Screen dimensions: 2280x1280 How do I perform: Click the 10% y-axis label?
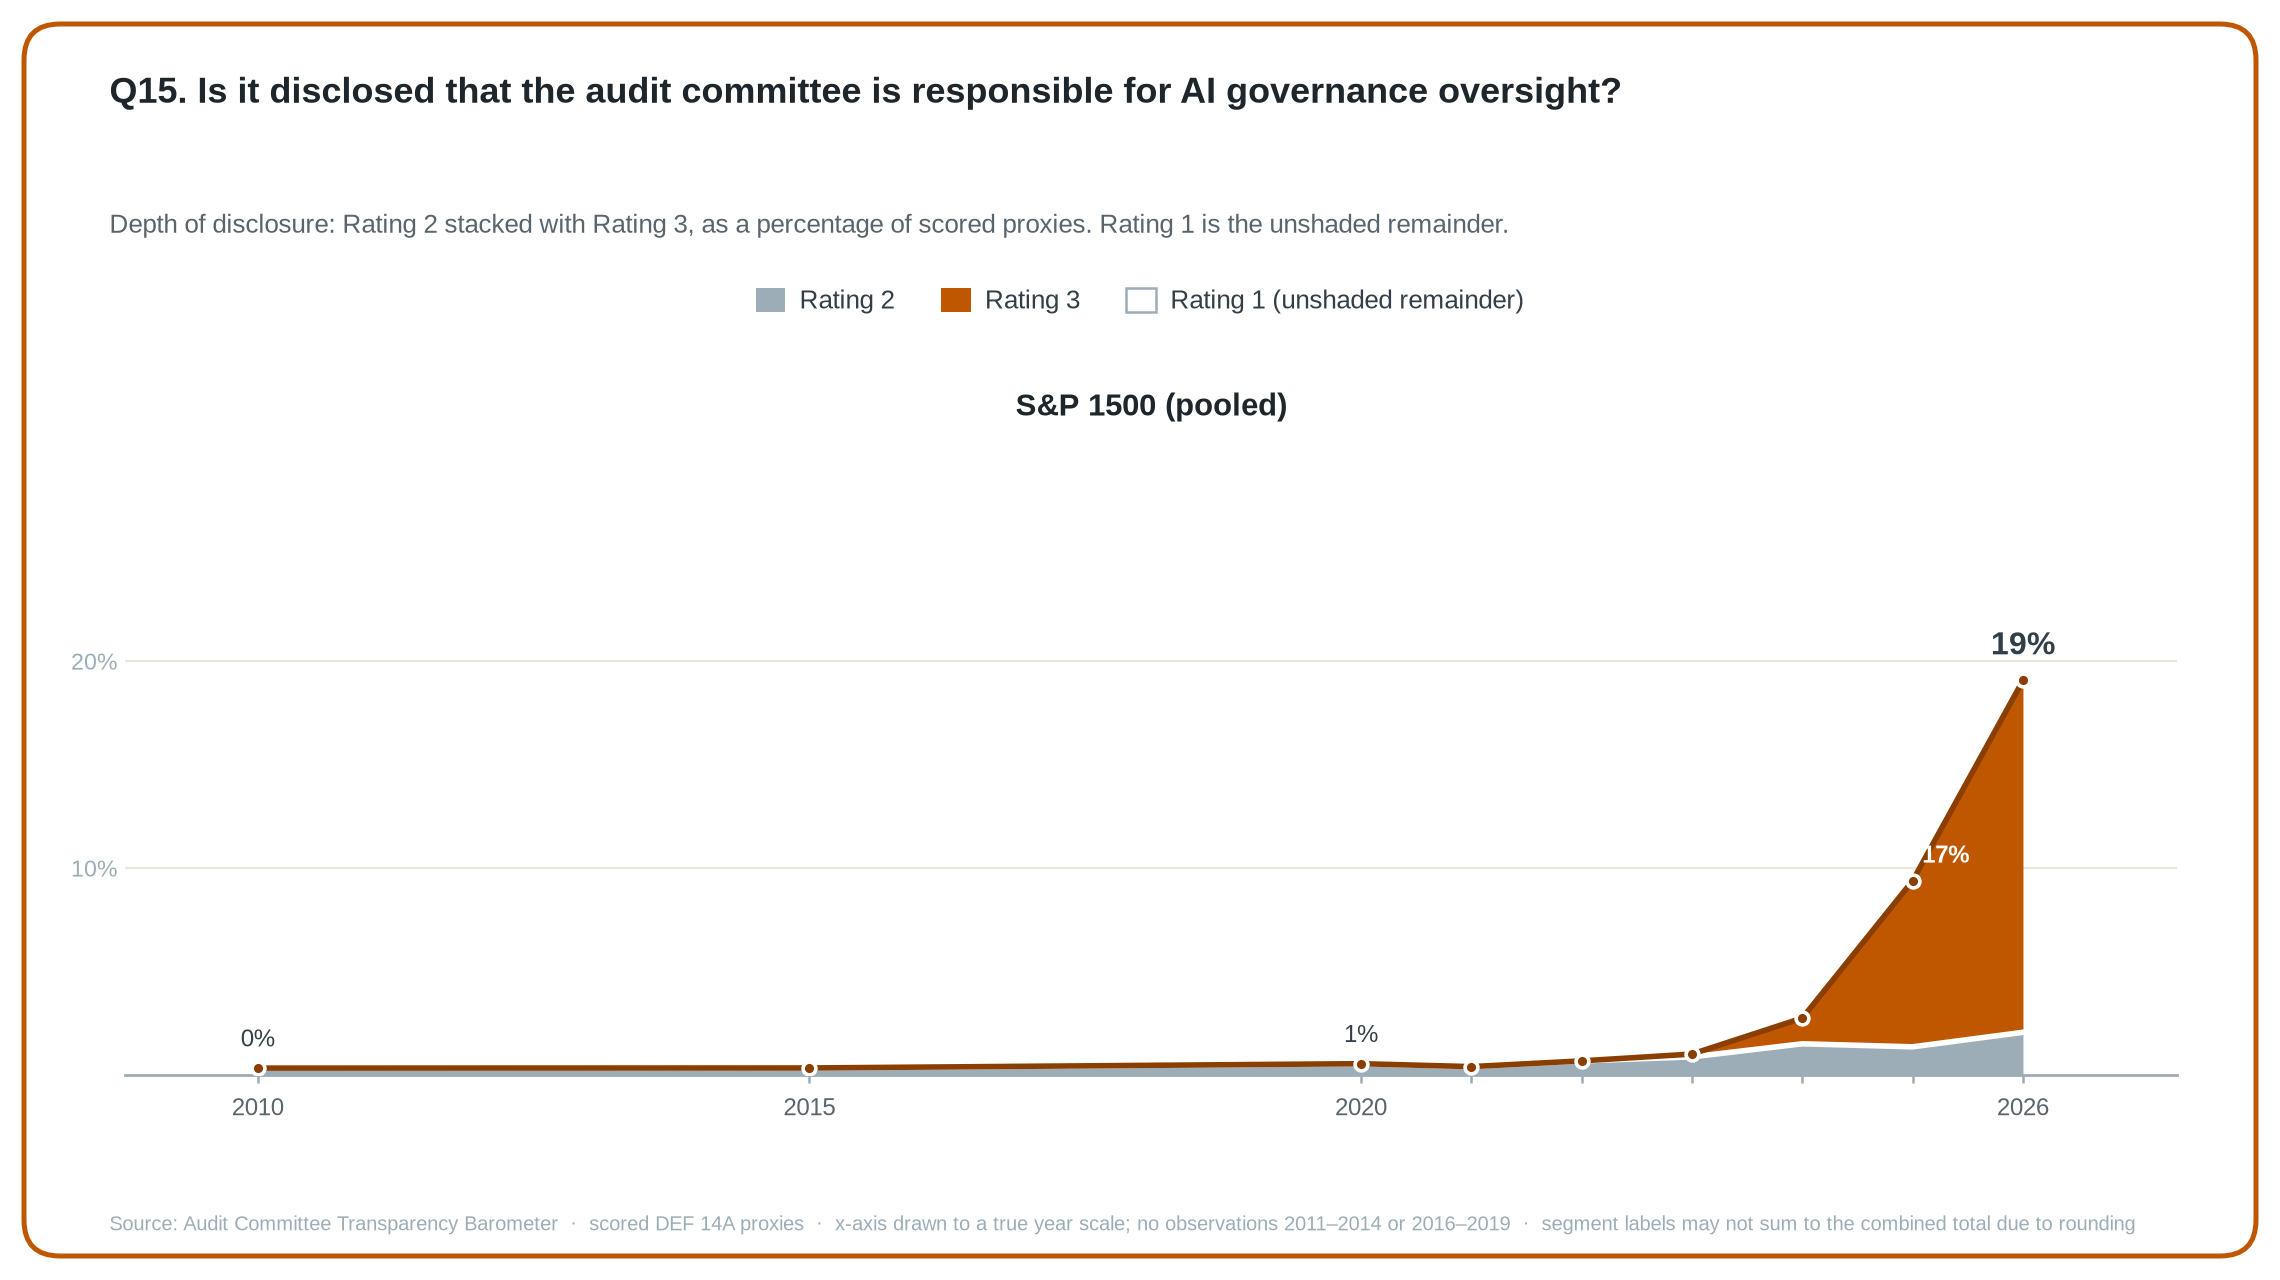94,869
